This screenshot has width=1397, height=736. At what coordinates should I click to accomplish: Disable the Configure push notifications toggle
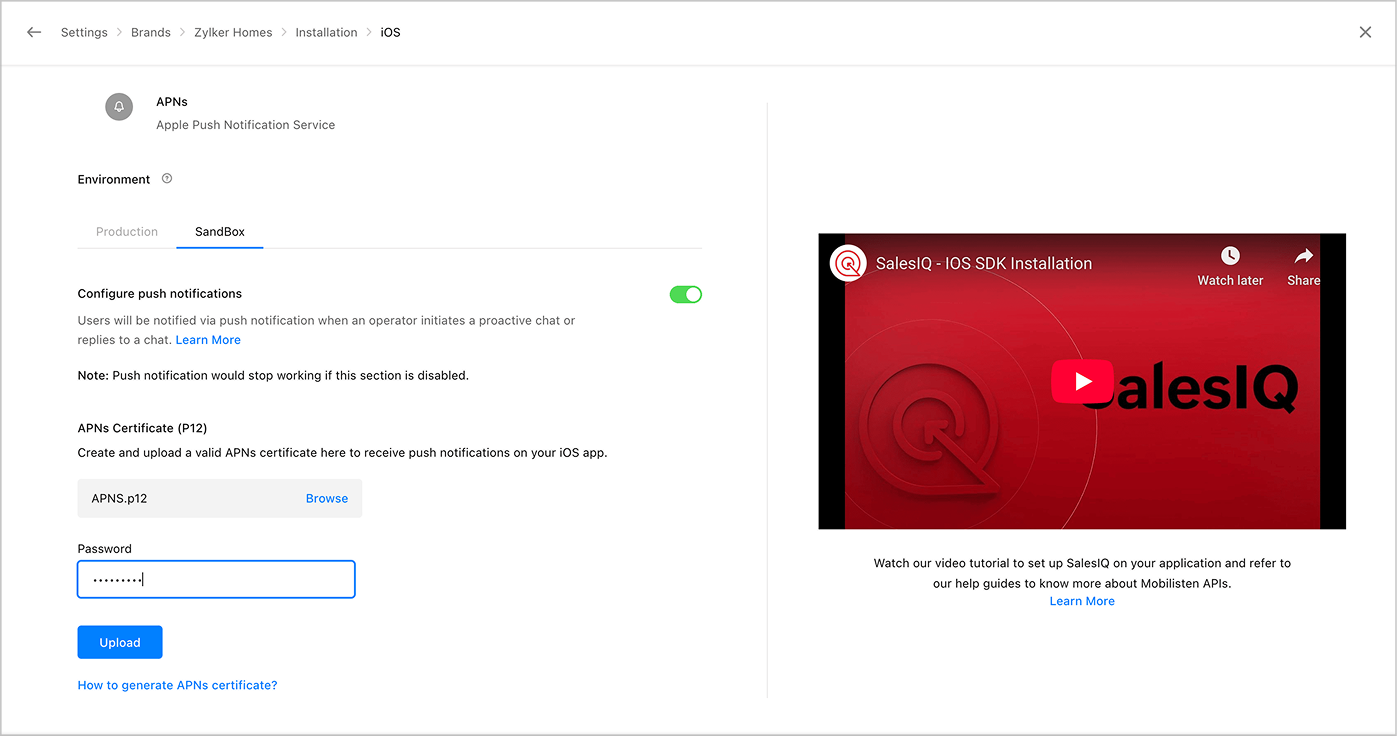pos(686,294)
